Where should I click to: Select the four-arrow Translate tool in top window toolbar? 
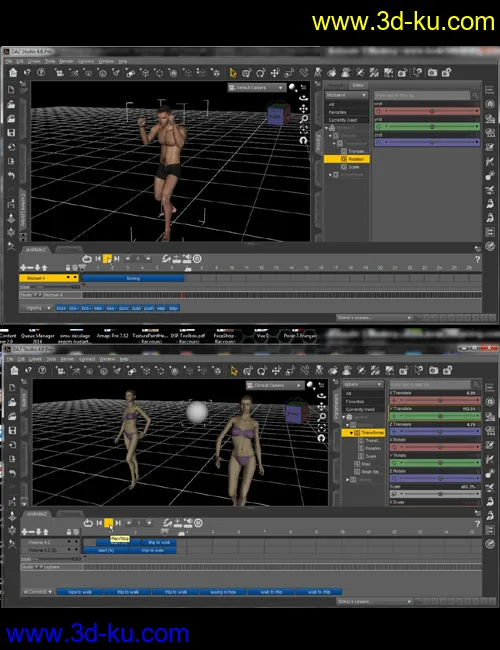[x=275, y=73]
